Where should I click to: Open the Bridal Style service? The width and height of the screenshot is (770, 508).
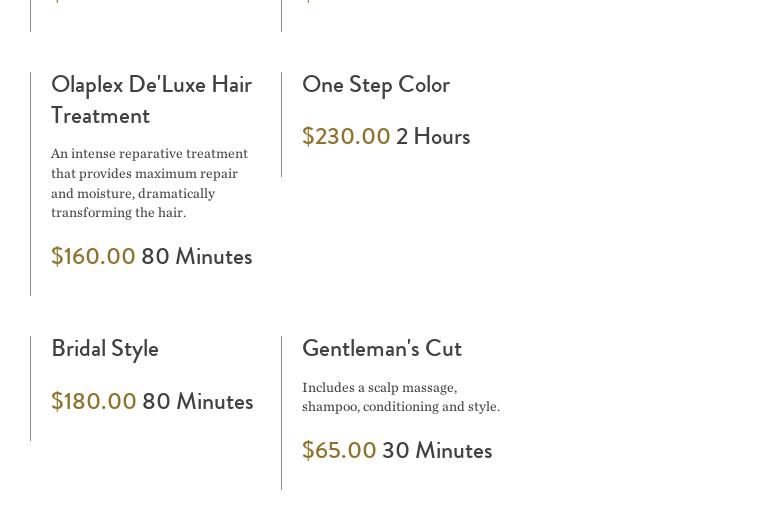pos(105,348)
